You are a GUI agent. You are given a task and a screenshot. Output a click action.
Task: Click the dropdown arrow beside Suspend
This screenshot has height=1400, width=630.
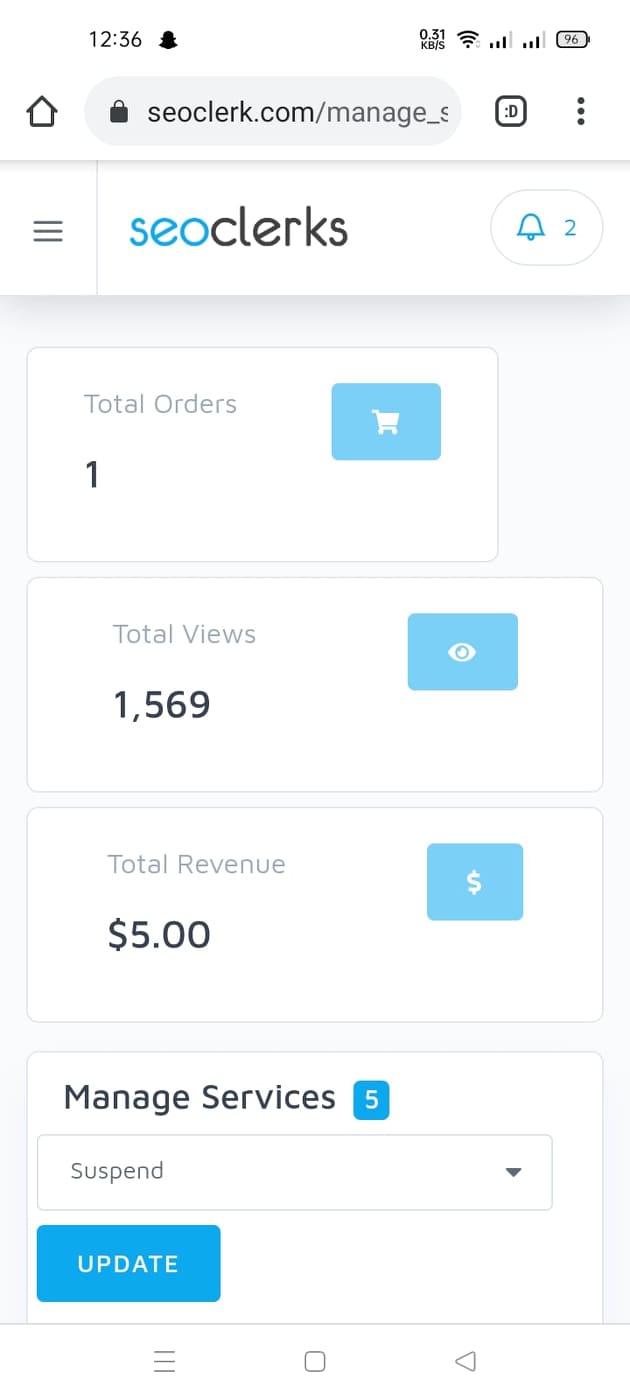(x=513, y=1172)
